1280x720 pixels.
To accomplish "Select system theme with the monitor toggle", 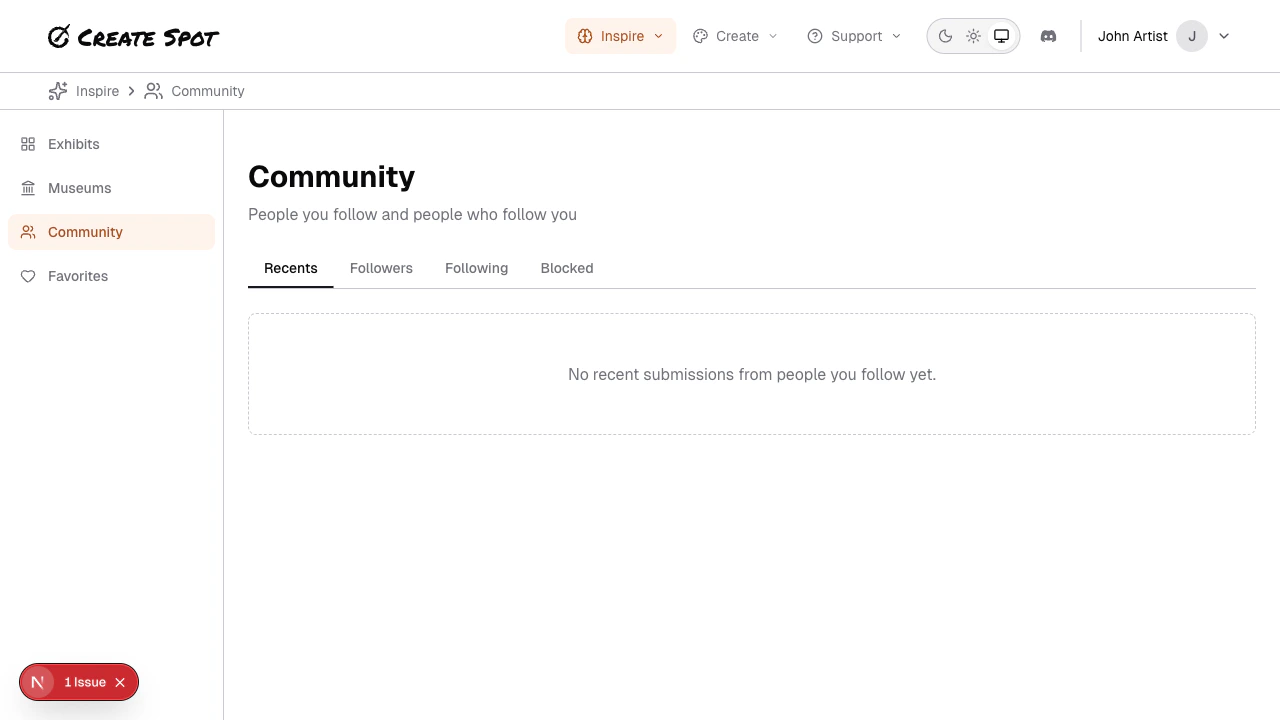I will pos(1001,35).
